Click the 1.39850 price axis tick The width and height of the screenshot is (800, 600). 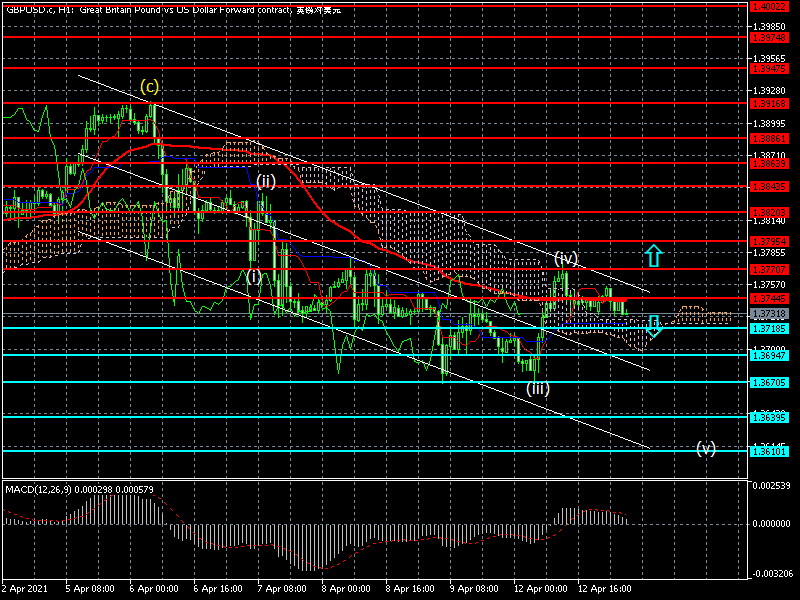[769, 26]
